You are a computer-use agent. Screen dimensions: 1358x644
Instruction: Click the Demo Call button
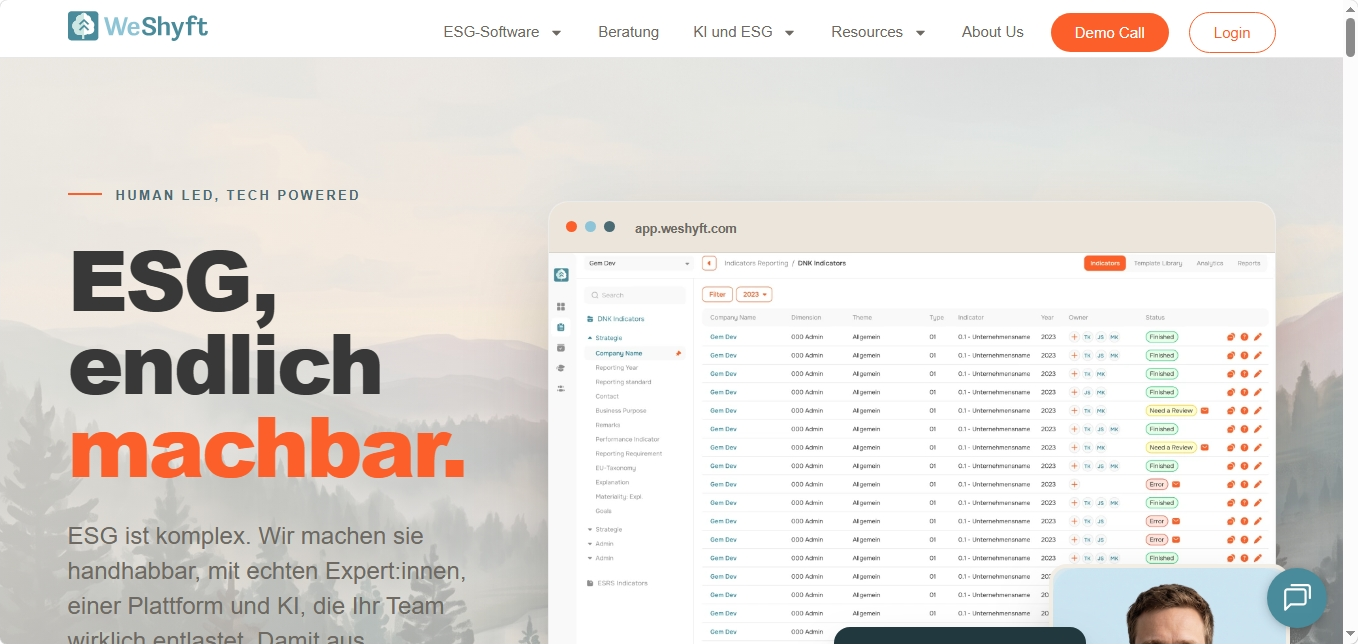(x=1109, y=32)
